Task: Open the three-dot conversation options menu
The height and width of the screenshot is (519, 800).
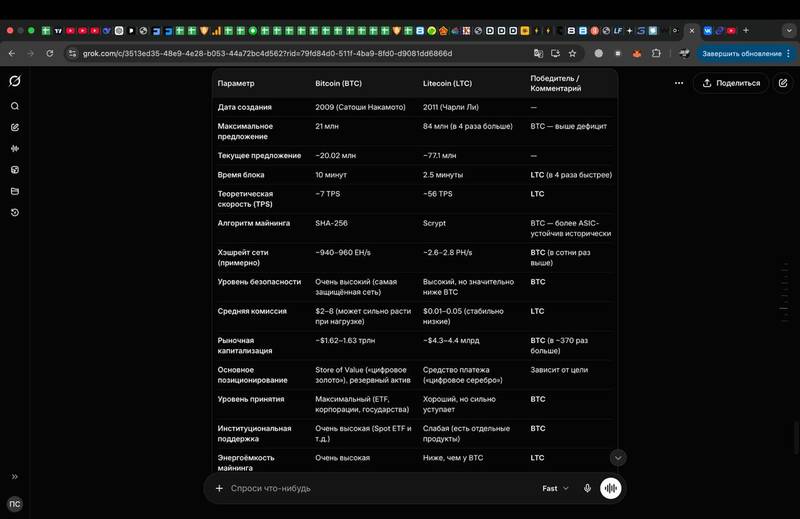Action: tap(679, 83)
